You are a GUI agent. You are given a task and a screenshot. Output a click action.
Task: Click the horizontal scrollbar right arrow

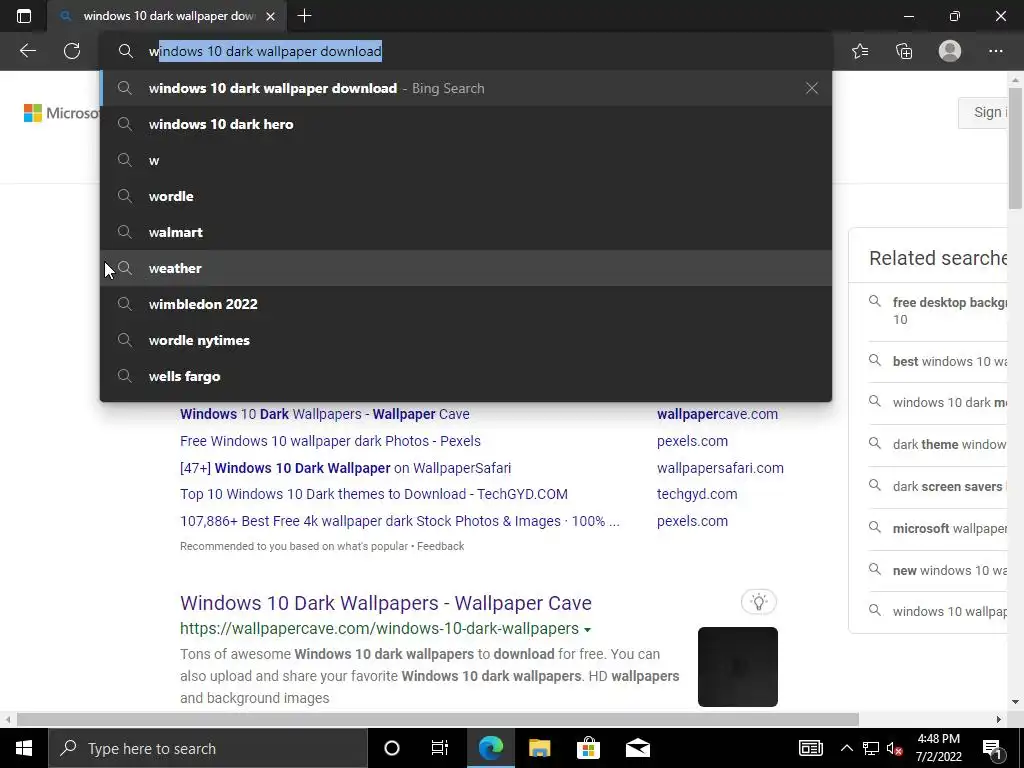pyautogui.click(x=999, y=719)
